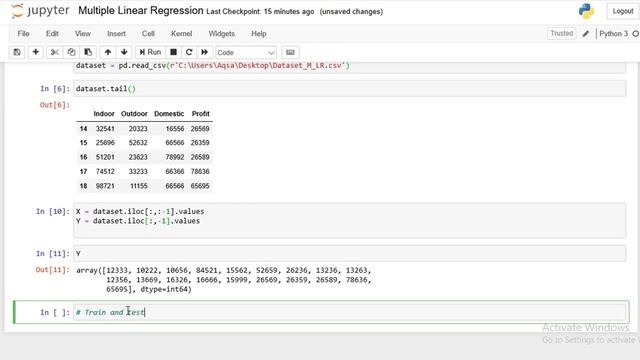Viewport: 640px width, 360px height.
Task: Click the Outdoor column header
Action: (x=134, y=114)
